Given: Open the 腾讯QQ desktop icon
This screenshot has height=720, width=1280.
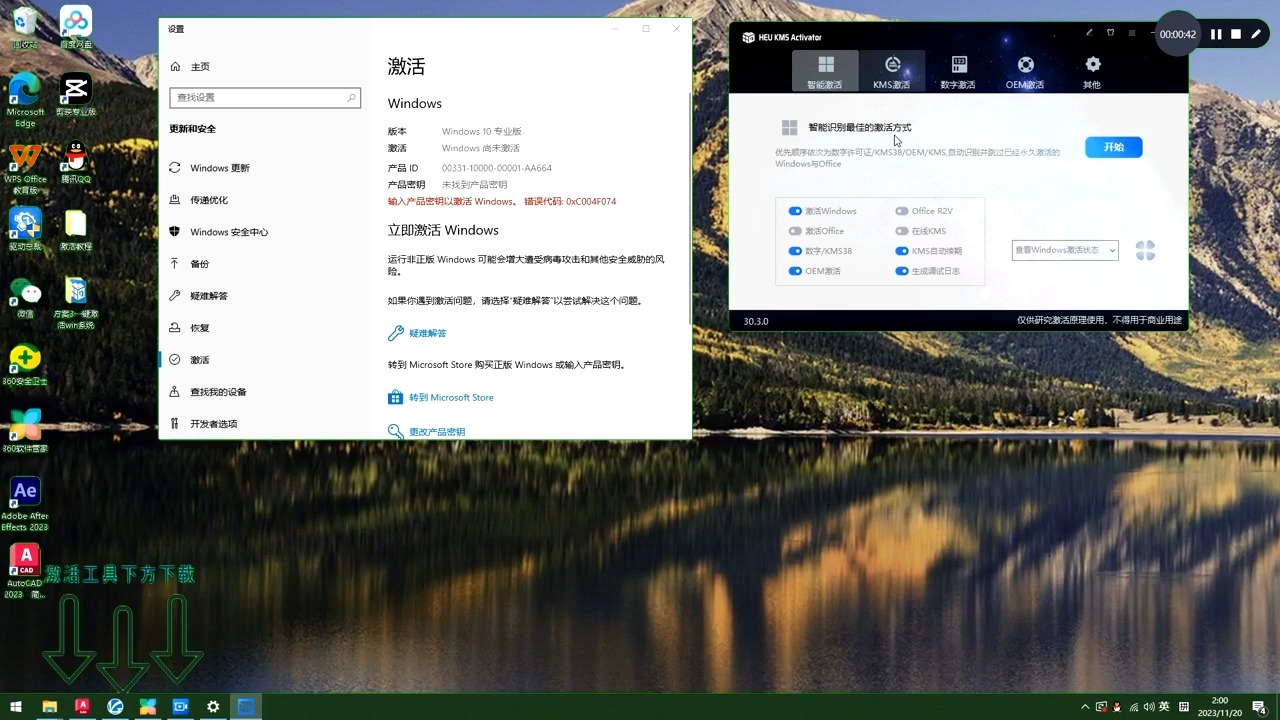Looking at the screenshot, I should coord(76,163).
